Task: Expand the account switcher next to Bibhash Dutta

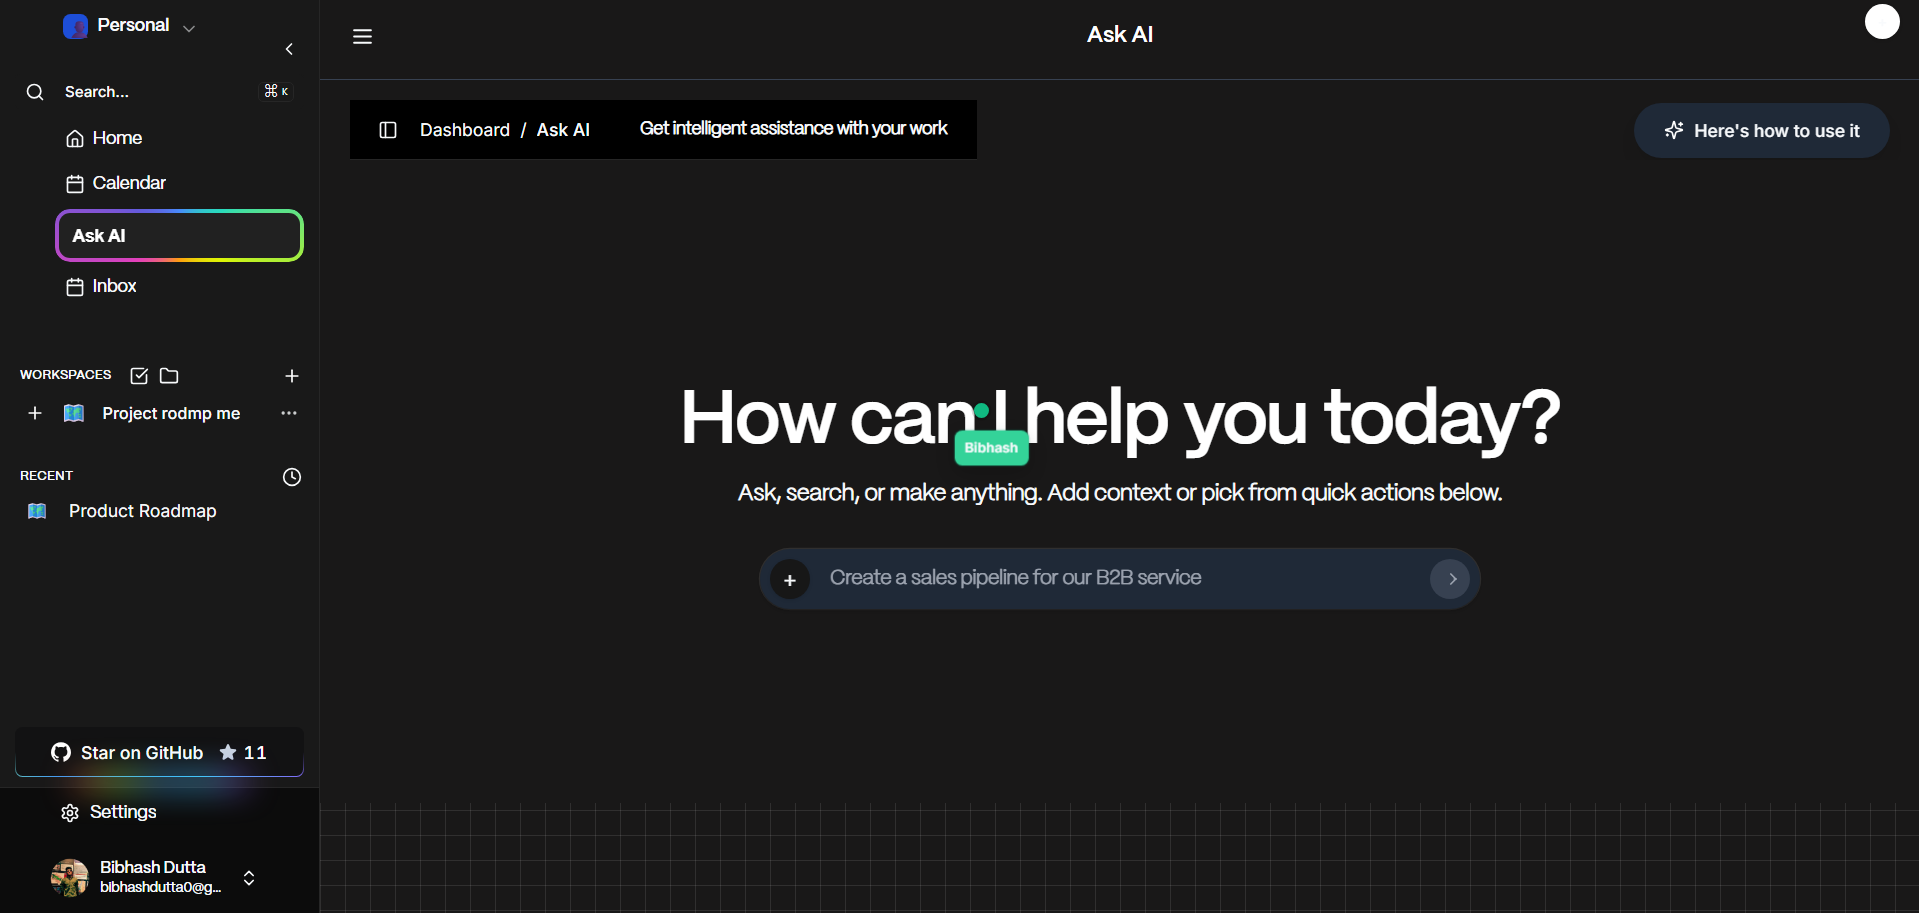Action: tap(248, 878)
